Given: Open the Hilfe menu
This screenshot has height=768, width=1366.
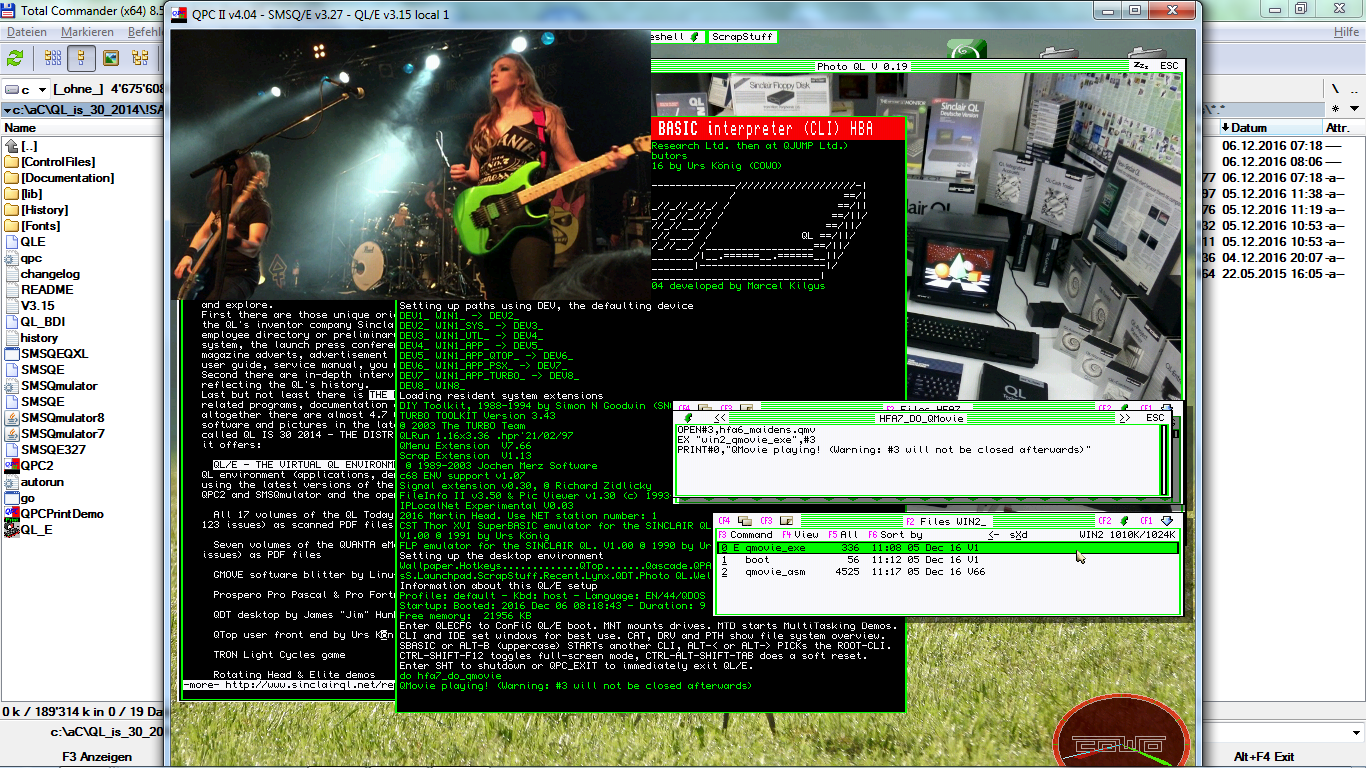Looking at the screenshot, I should click(1346, 32).
